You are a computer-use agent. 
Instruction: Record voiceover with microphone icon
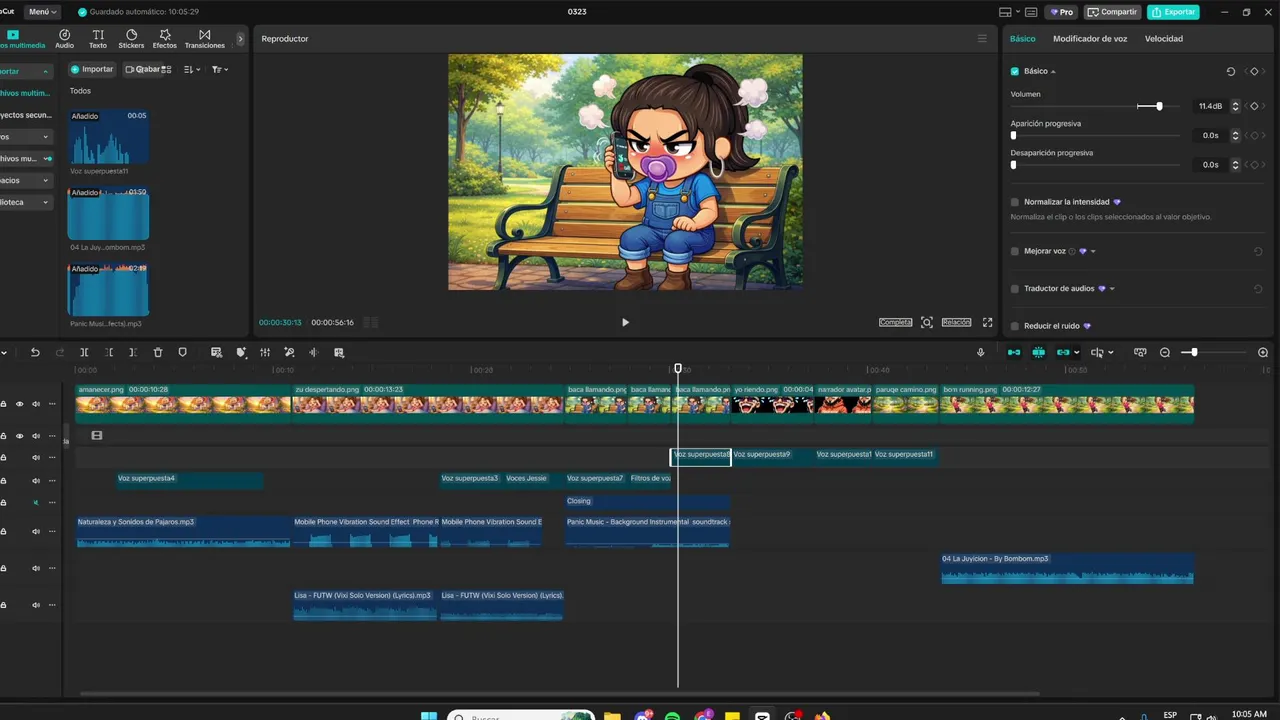tap(980, 352)
